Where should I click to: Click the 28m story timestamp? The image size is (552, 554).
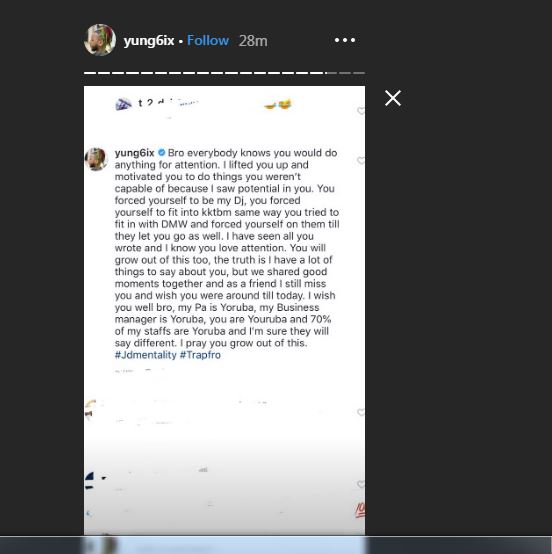click(x=253, y=41)
